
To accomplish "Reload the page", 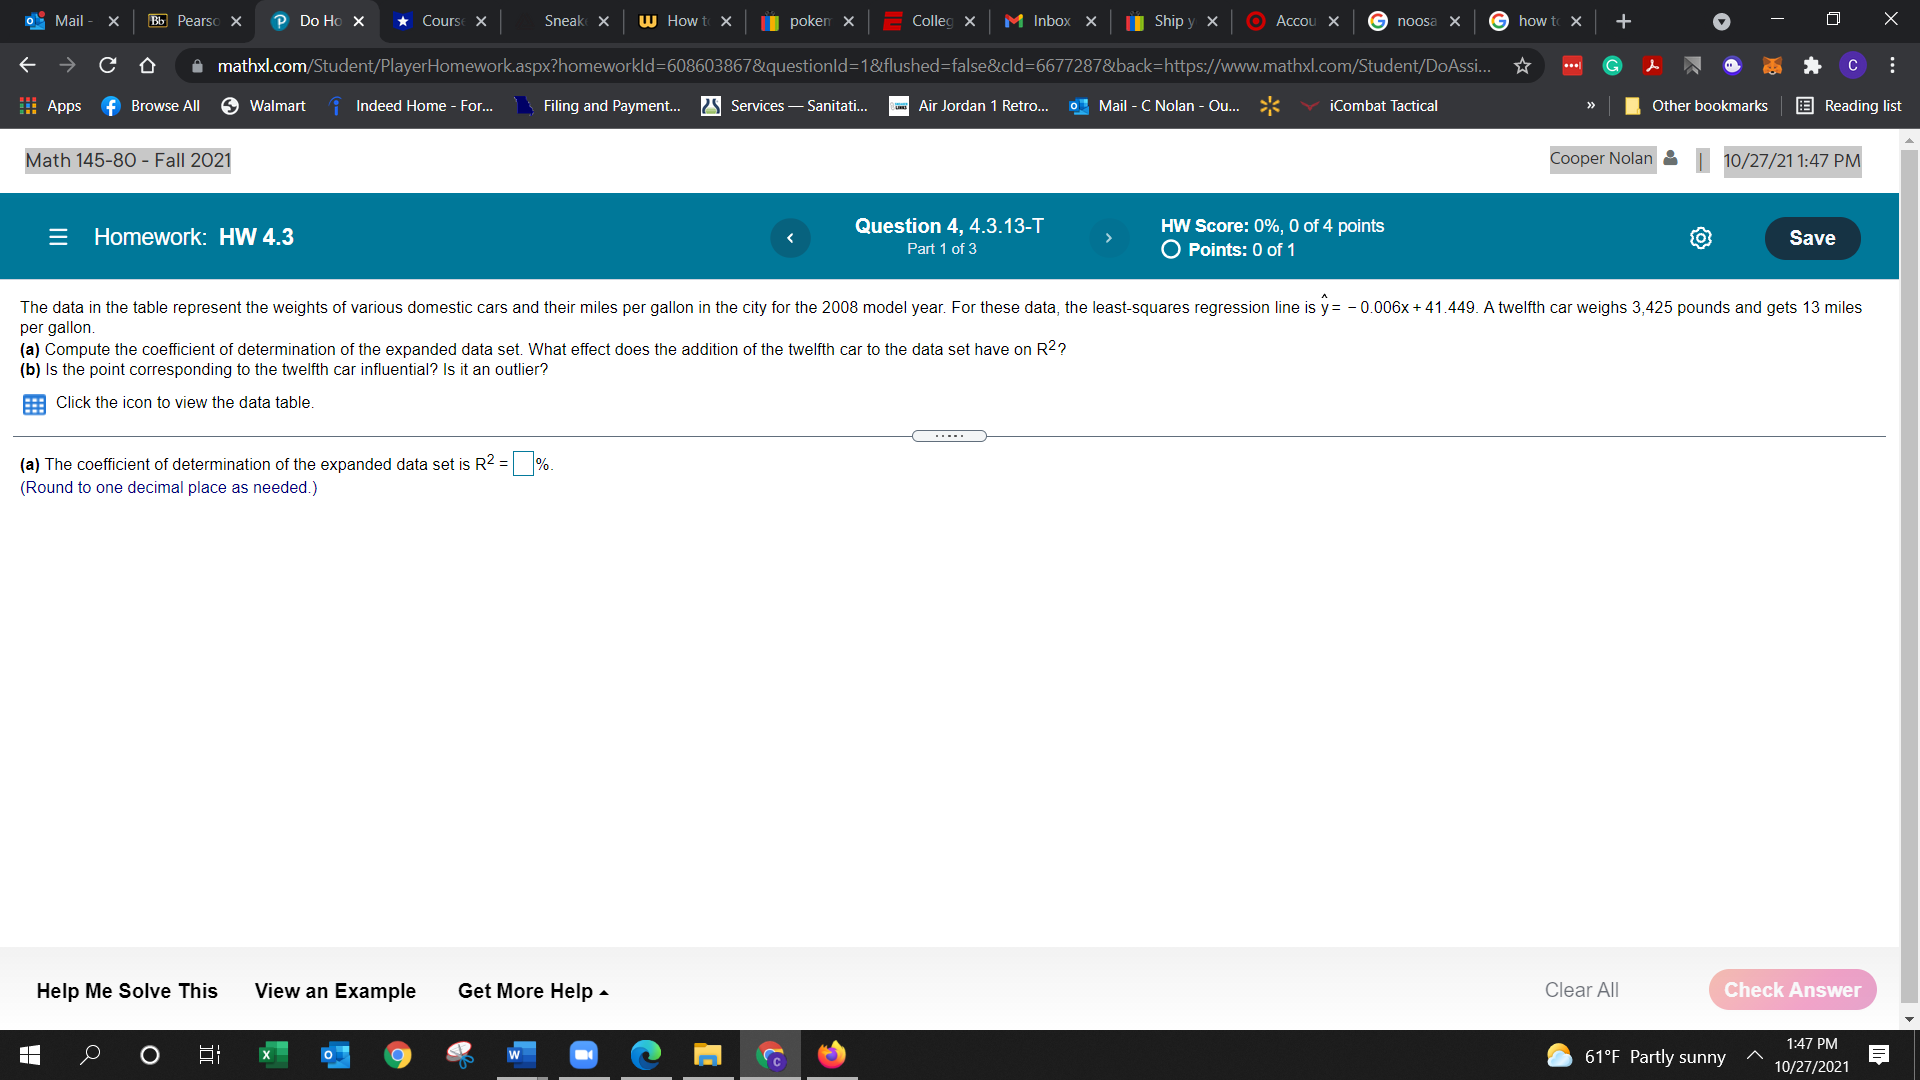I will [107, 66].
